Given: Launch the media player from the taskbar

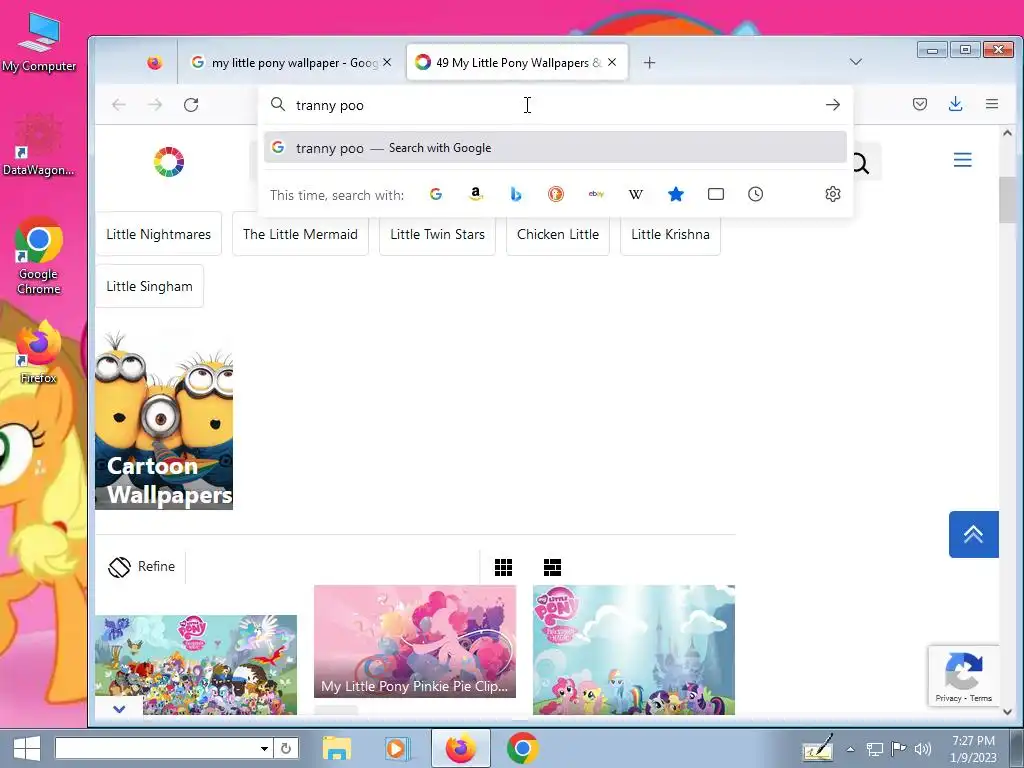Looking at the screenshot, I should pos(396,748).
